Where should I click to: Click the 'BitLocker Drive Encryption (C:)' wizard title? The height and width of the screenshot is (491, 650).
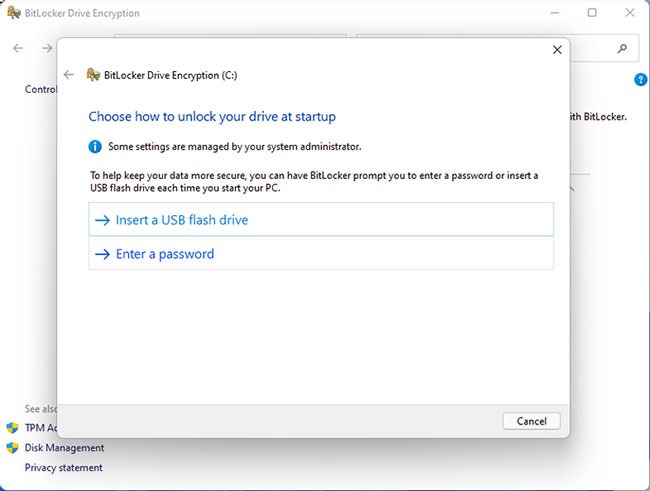tap(170, 75)
